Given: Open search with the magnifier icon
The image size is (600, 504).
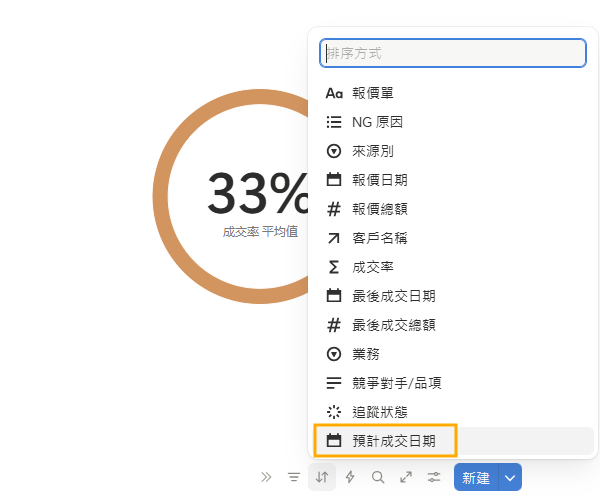Looking at the screenshot, I should pyautogui.click(x=378, y=478).
